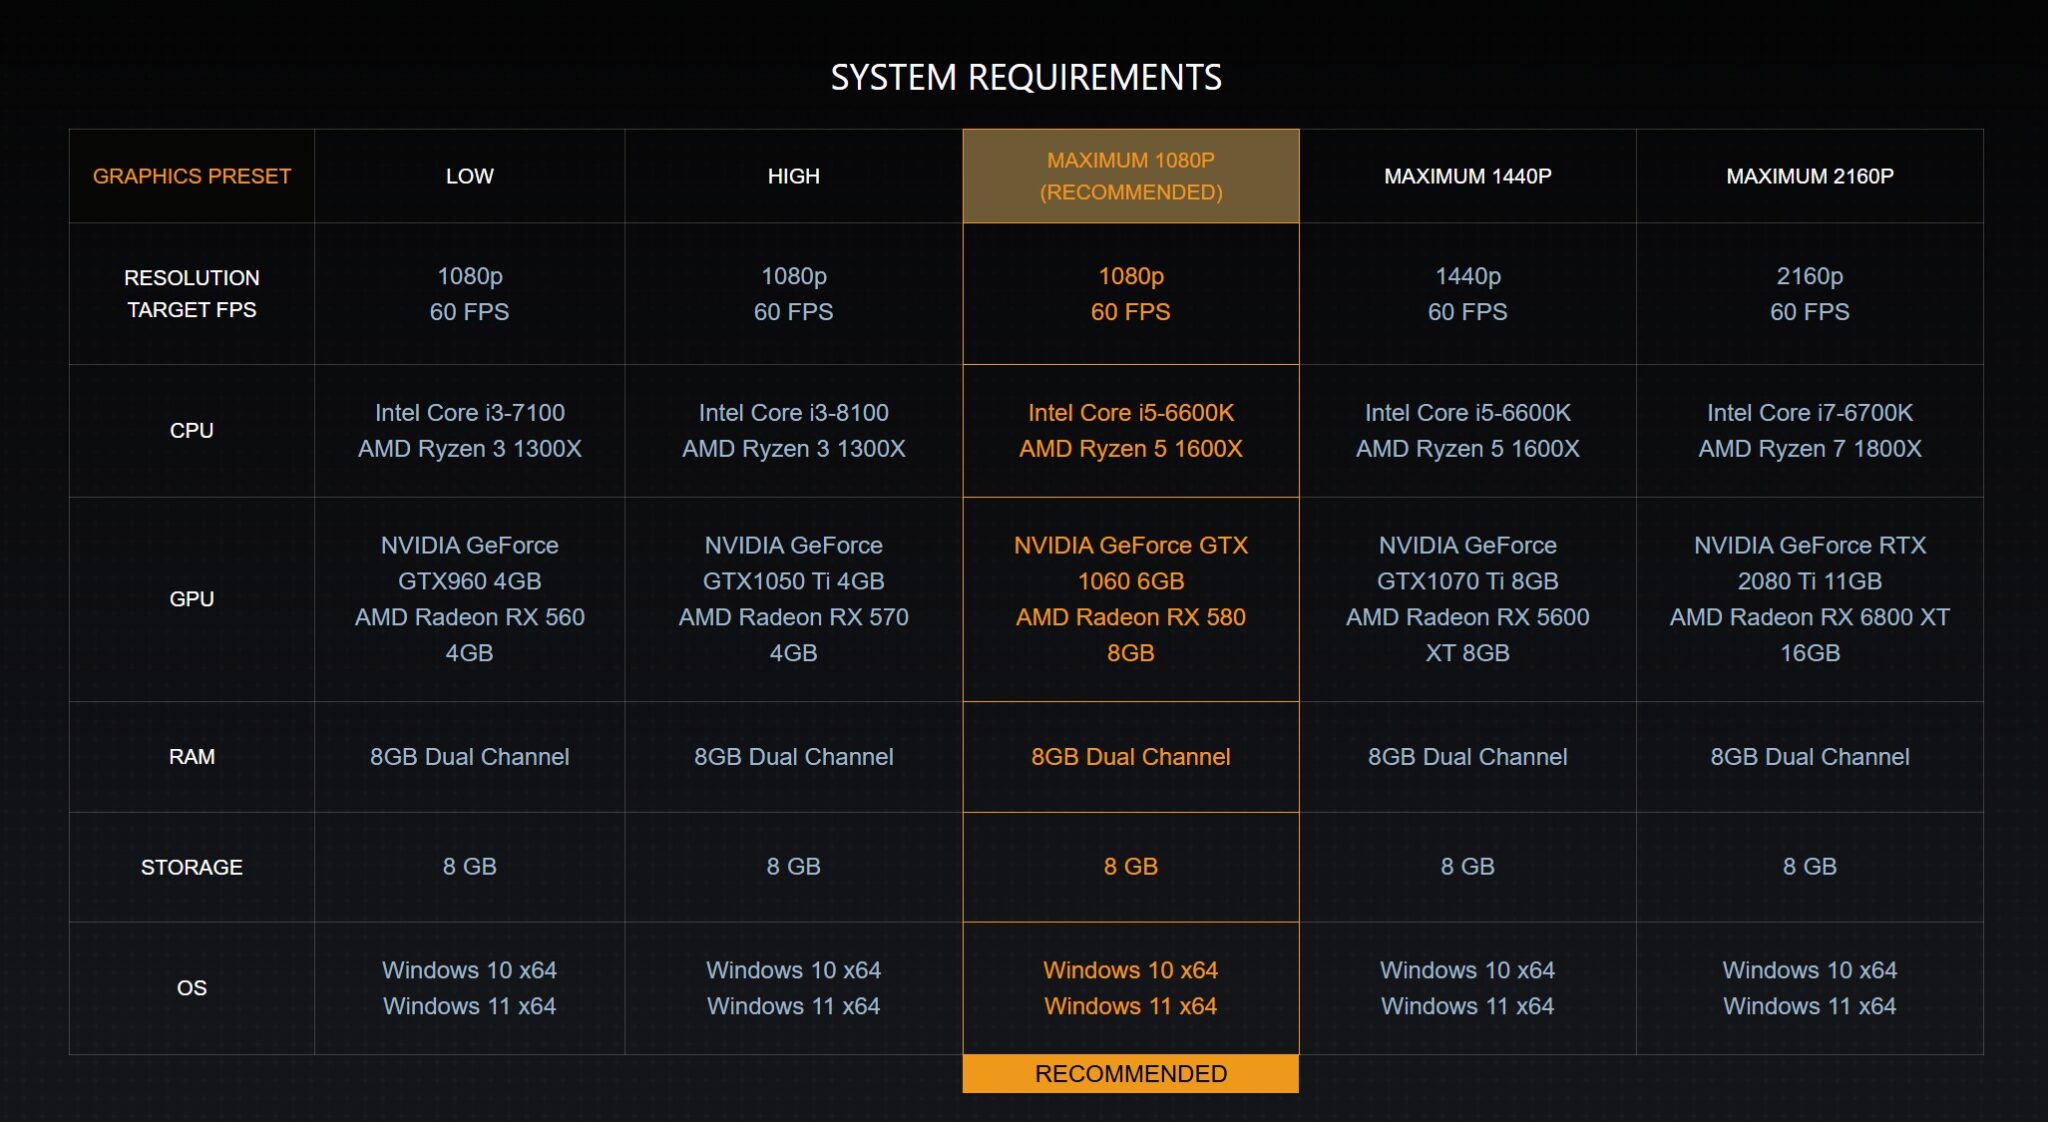Click the SYSTEM REQUIREMENTS heading
Screen dimensions: 2048x1122
pos(1026,77)
